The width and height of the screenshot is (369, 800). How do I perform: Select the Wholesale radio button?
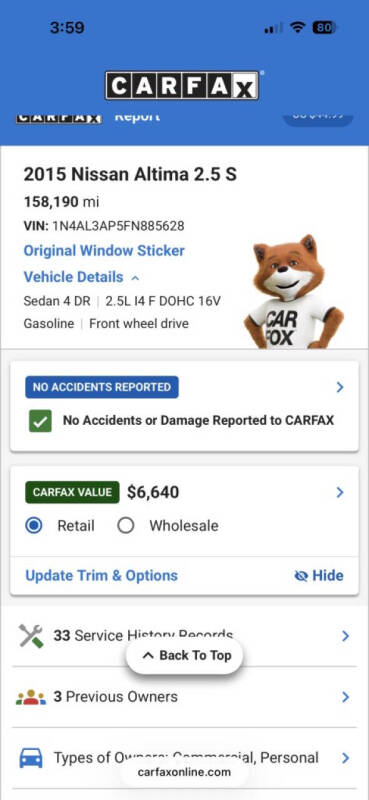click(126, 526)
